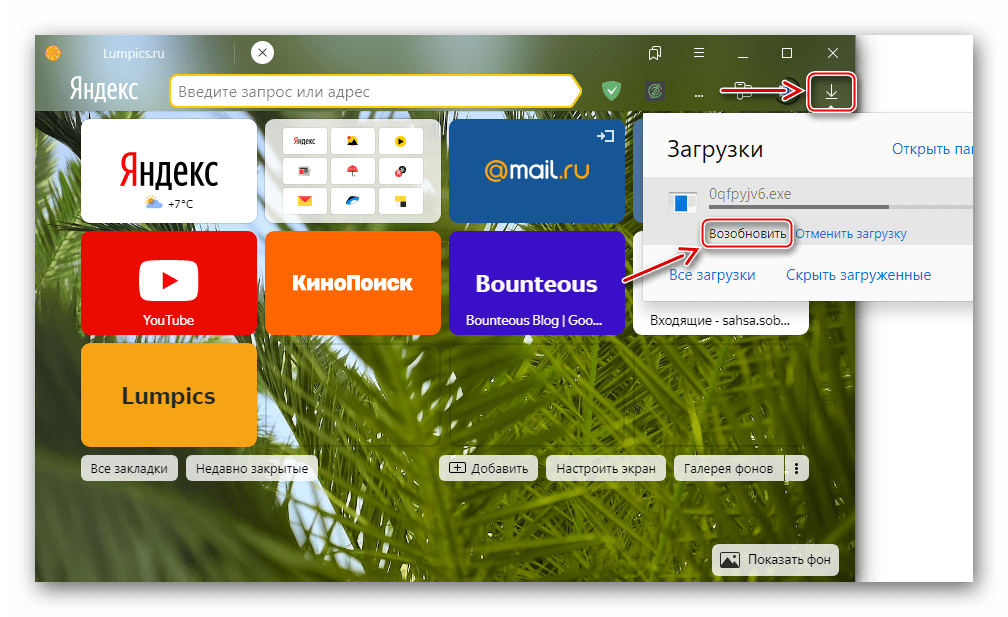The image size is (1008, 617).
Task: Click the Открыть папку link in downloads
Action: [932, 149]
